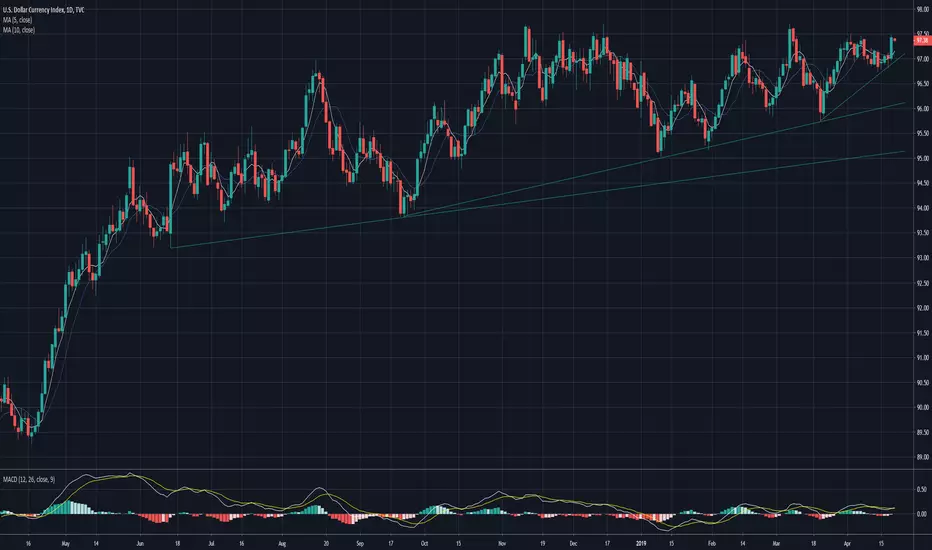Click the Dec label on time axis
The width and height of the screenshot is (932, 550).
[573, 543]
